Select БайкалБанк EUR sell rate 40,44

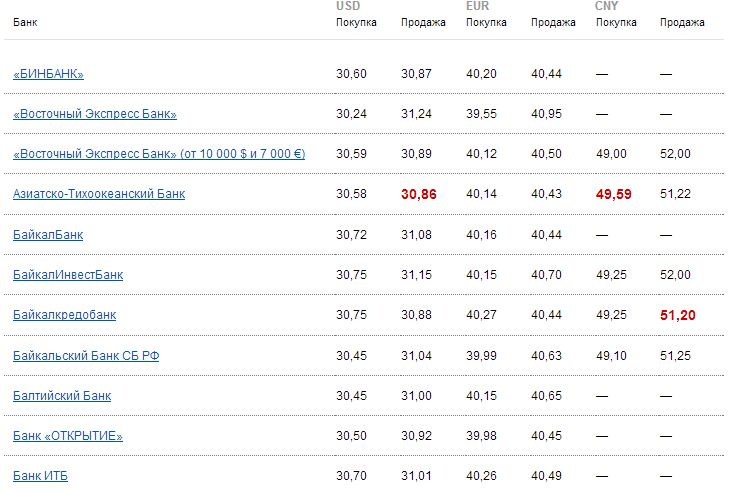pos(546,234)
